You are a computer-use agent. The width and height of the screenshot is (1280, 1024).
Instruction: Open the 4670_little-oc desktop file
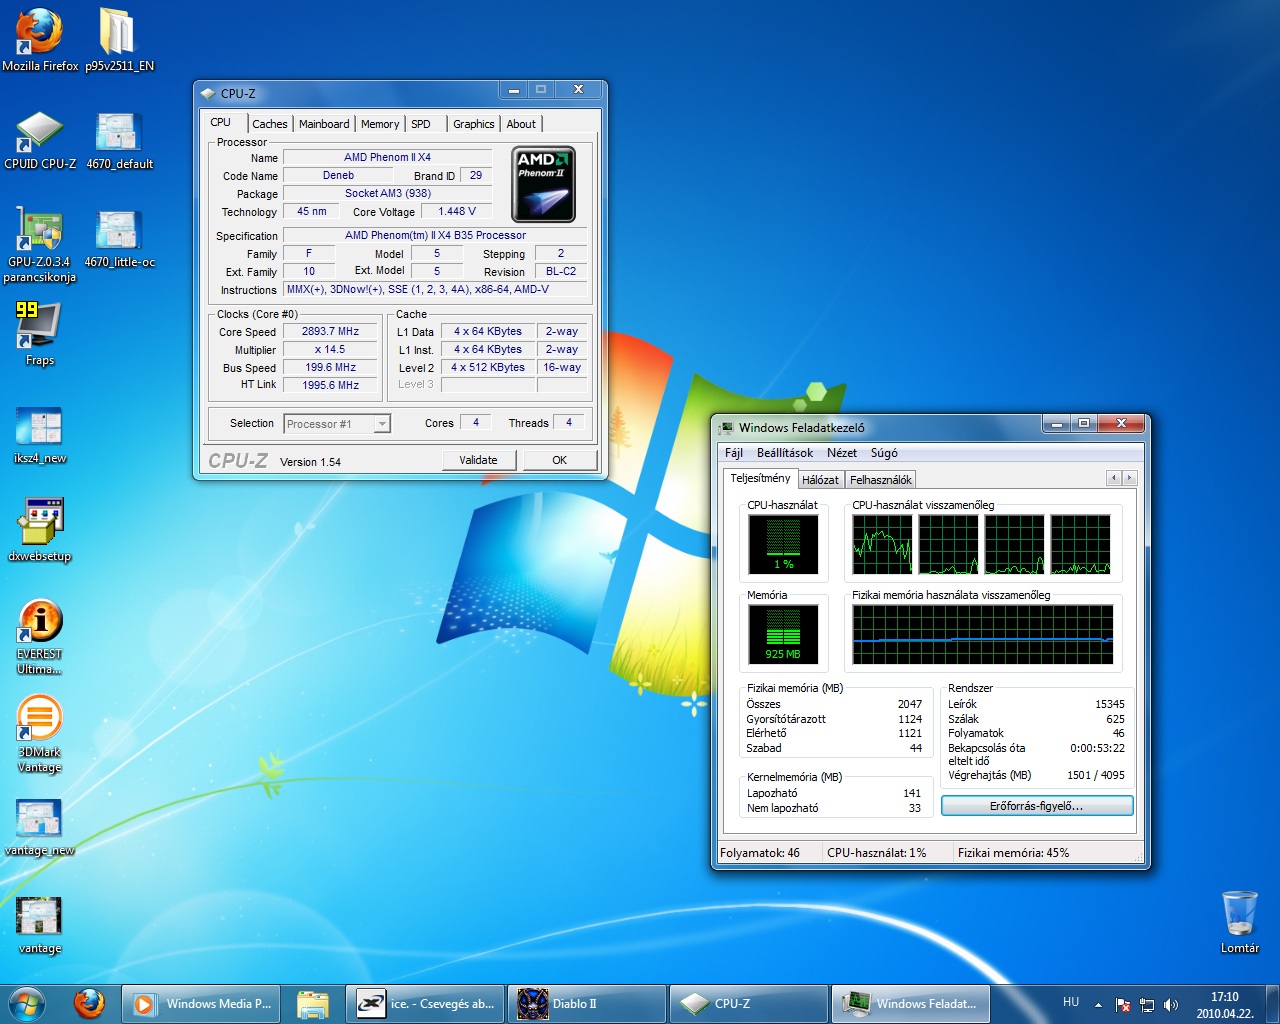tap(119, 238)
